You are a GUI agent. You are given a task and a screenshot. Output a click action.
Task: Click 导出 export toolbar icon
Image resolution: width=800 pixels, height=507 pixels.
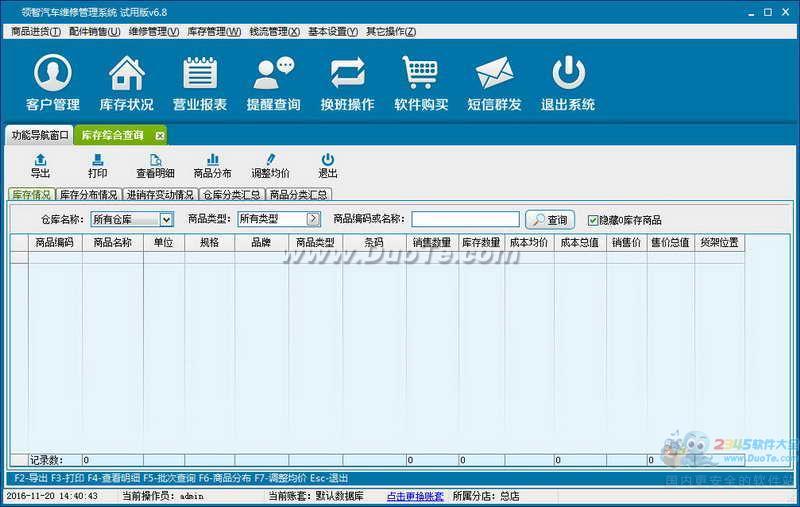pyautogui.click(x=40, y=166)
